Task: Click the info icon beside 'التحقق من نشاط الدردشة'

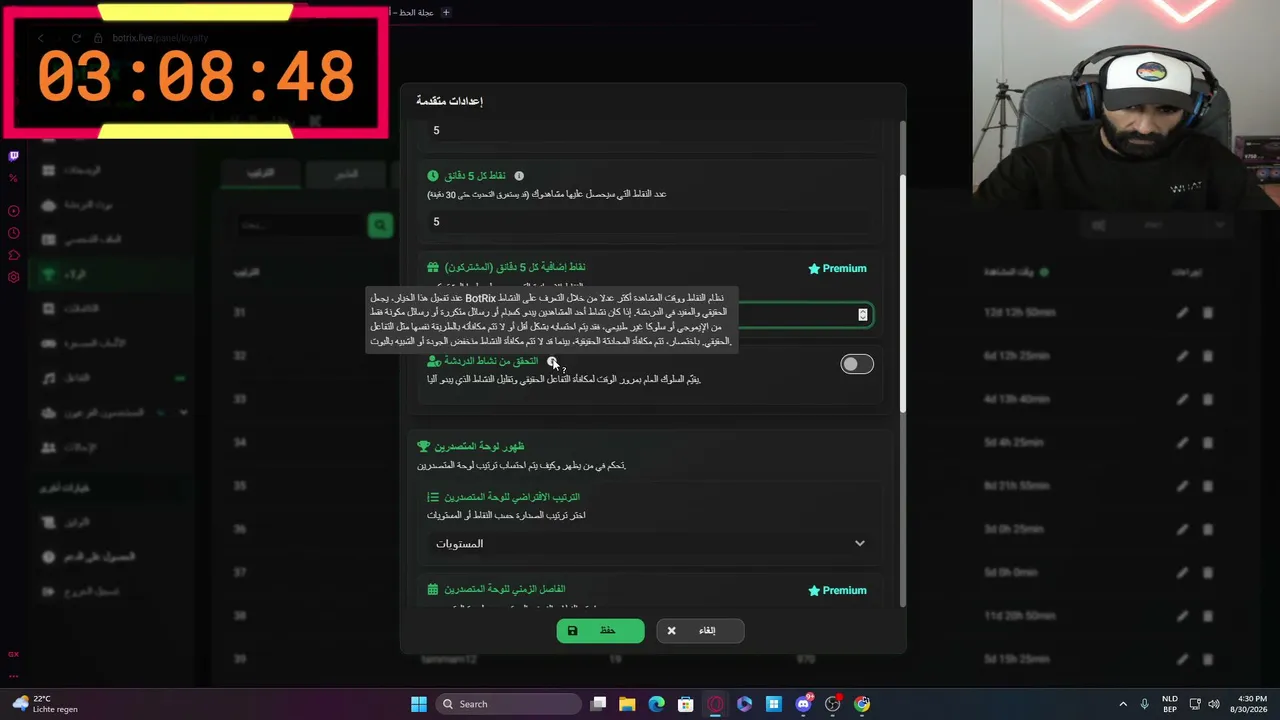Action: (x=552, y=361)
